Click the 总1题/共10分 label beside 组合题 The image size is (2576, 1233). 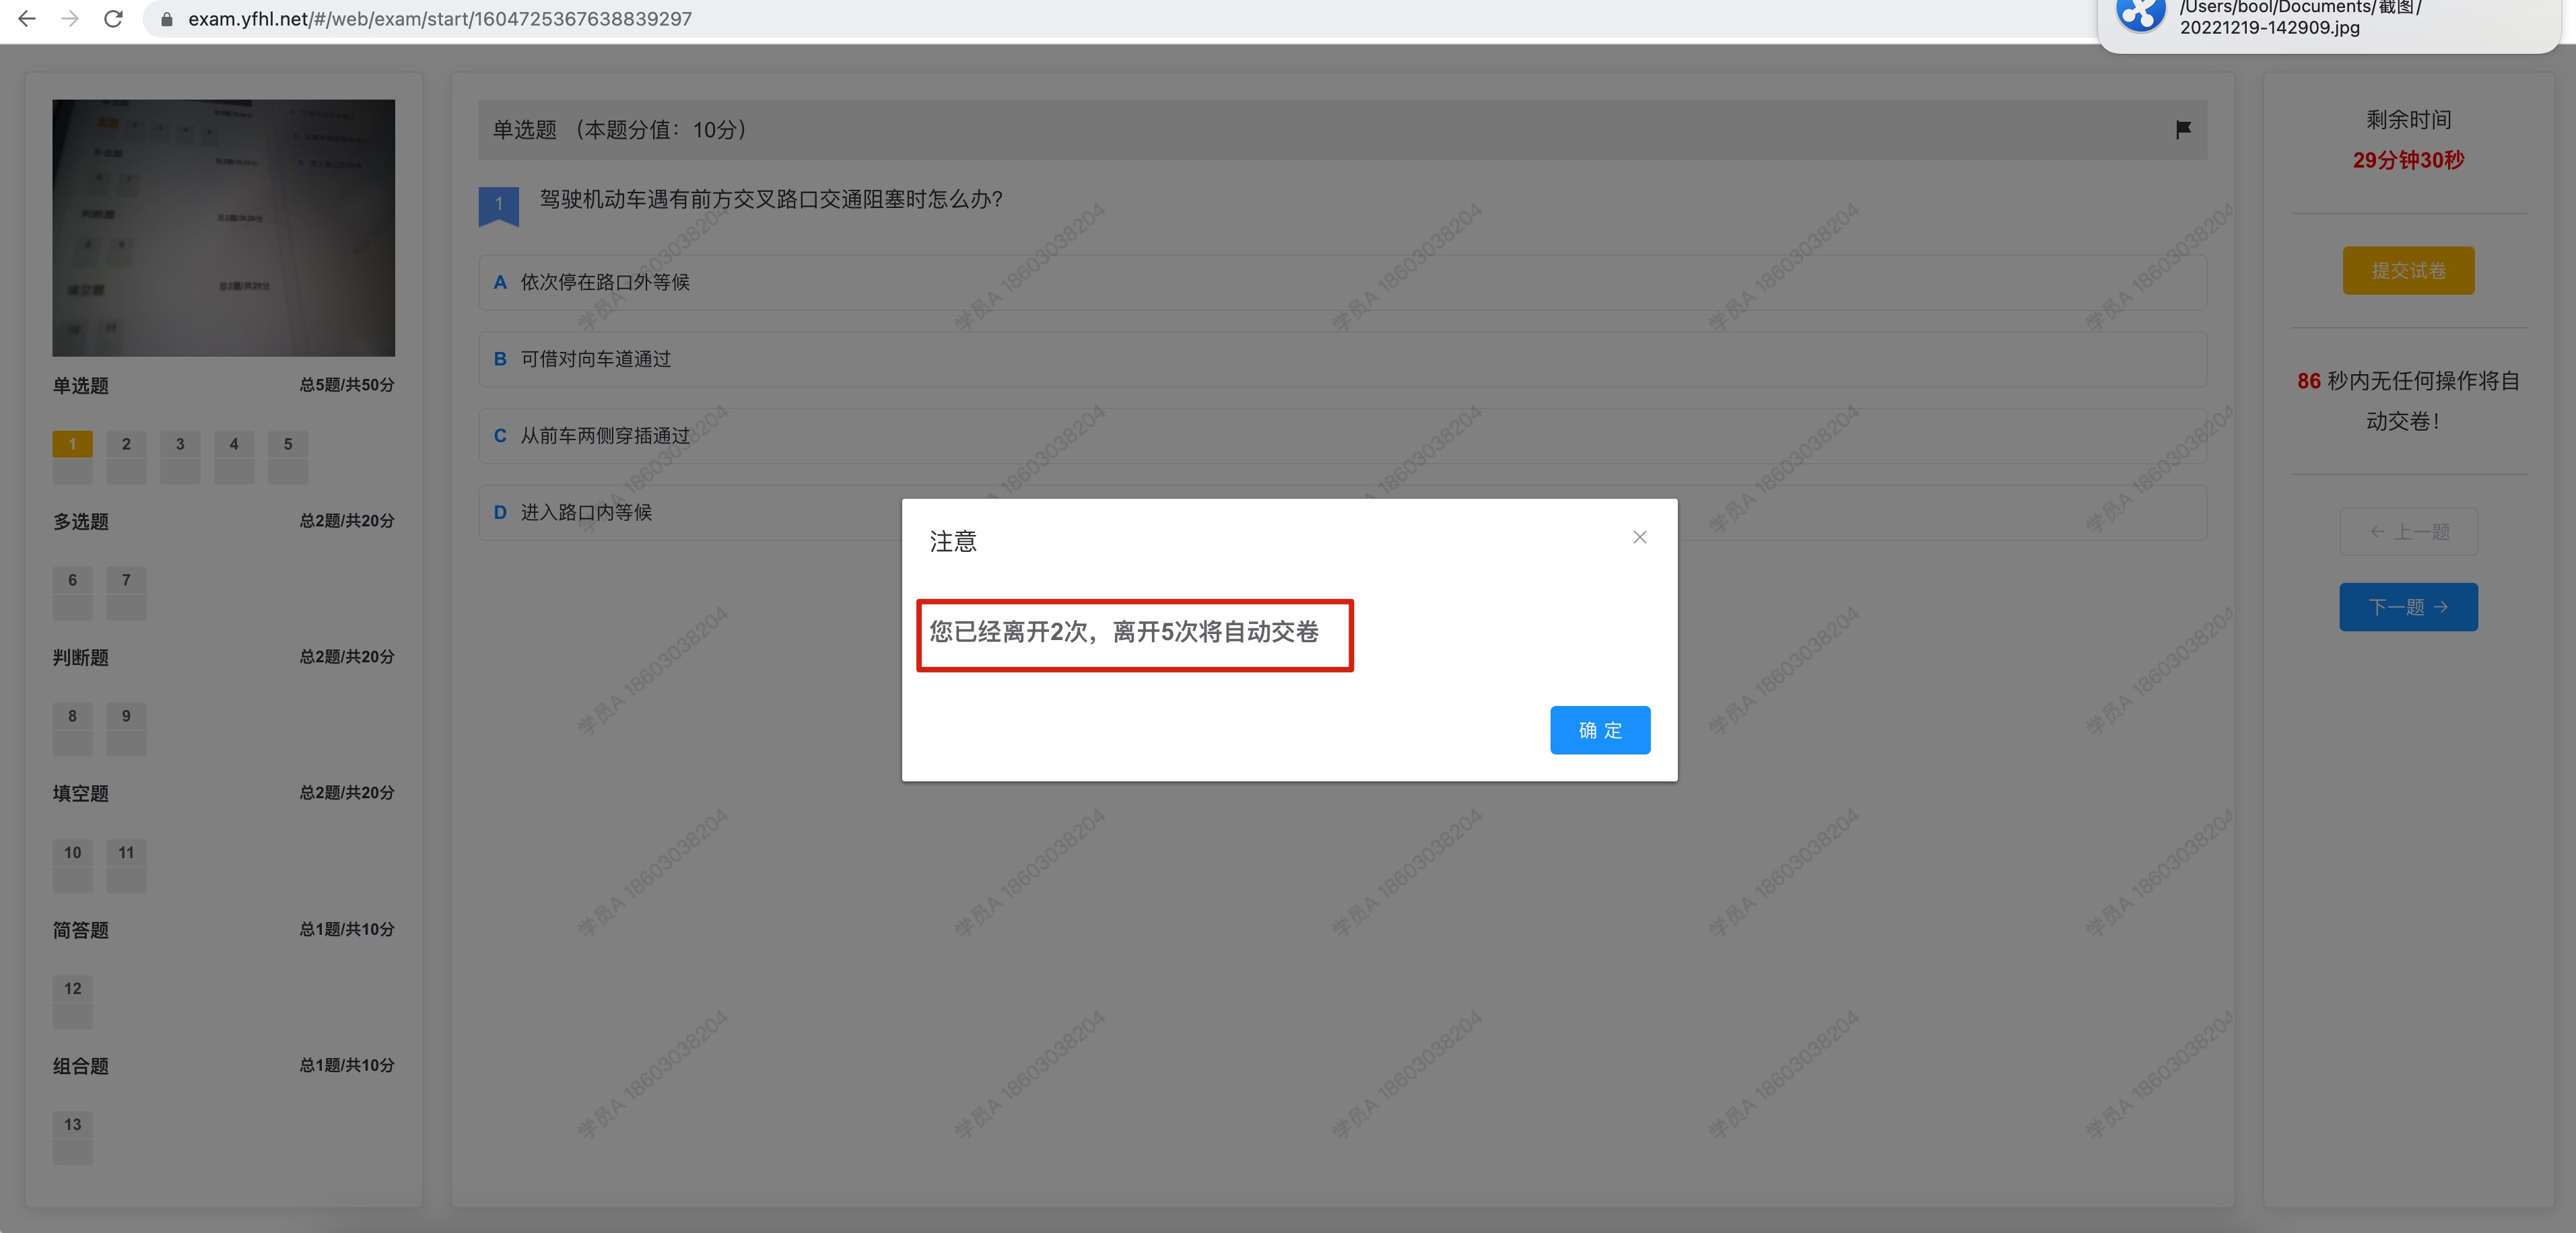pos(347,1065)
